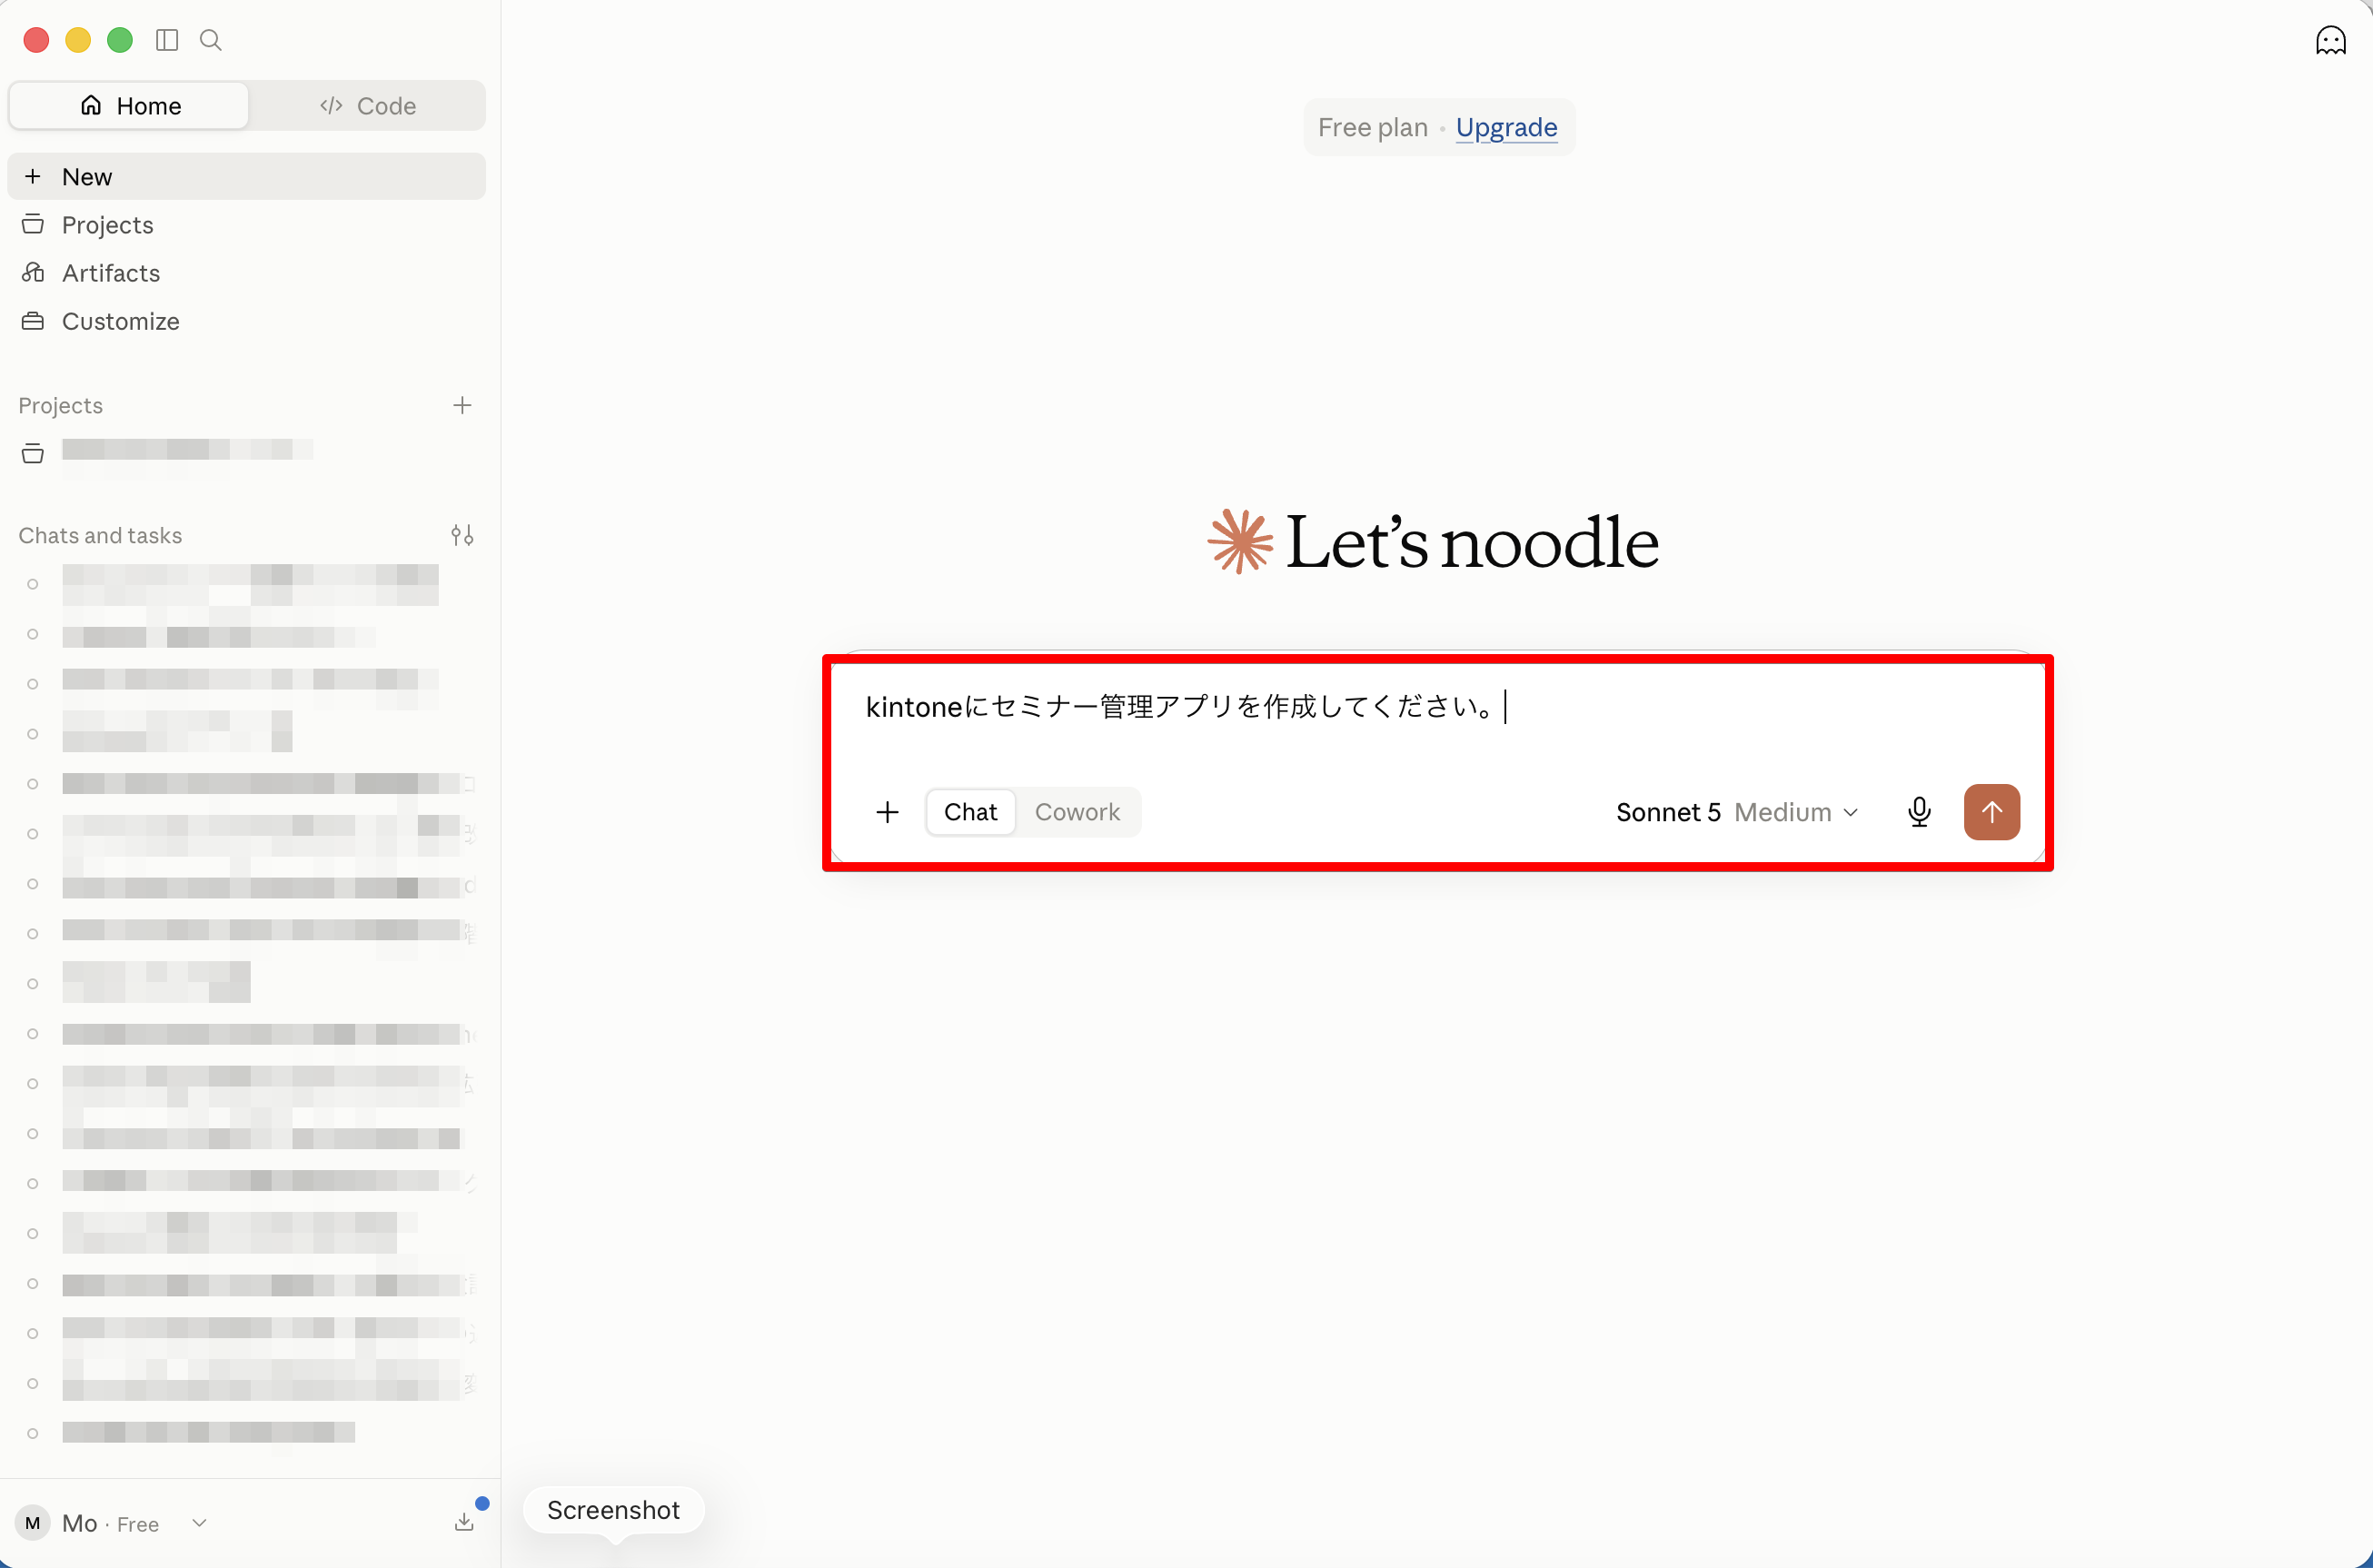2373x1568 pixels.
Task: Click the Projects section heading
Action: (x=61, y=405)
